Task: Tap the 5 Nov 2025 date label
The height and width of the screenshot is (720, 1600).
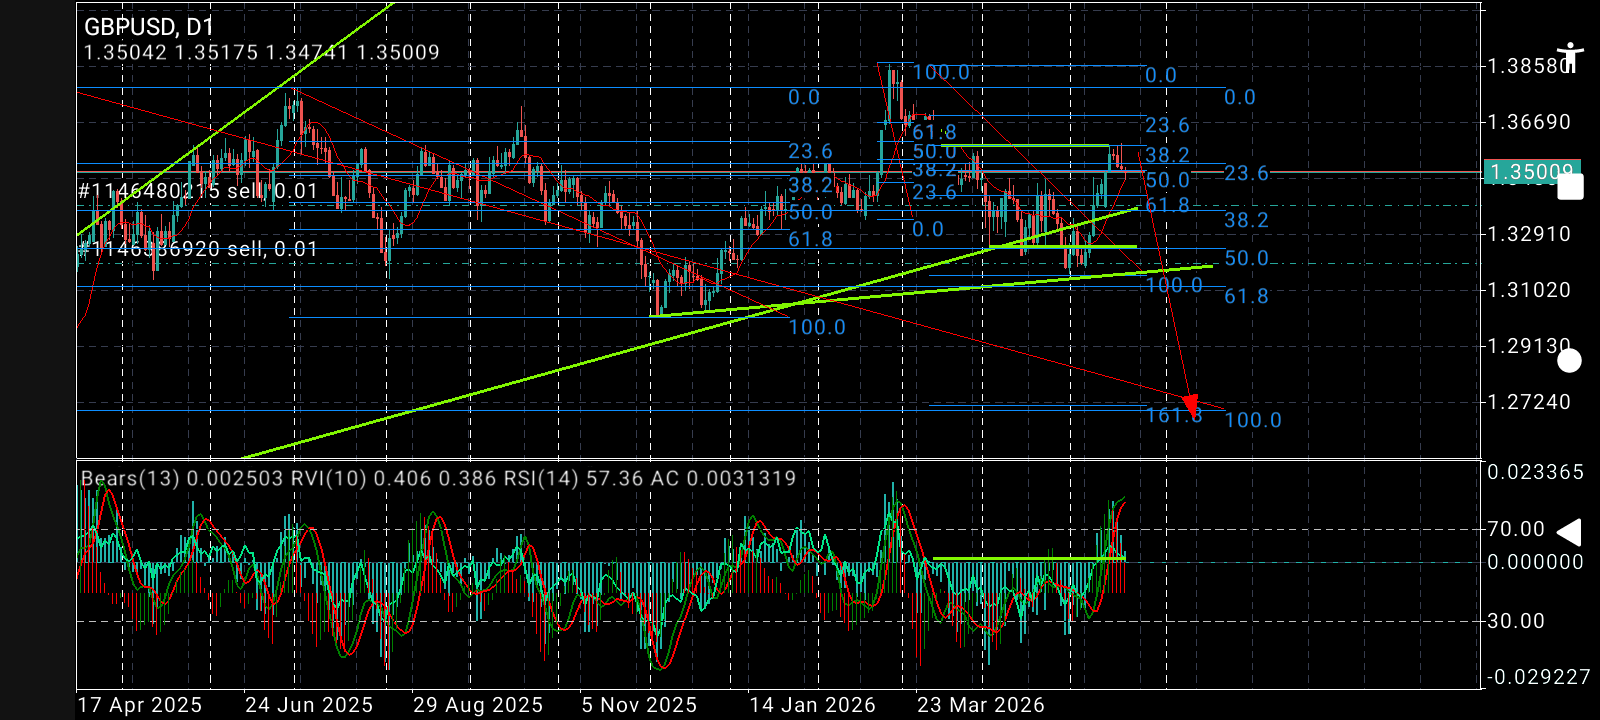Action: (x=639, y=705)
